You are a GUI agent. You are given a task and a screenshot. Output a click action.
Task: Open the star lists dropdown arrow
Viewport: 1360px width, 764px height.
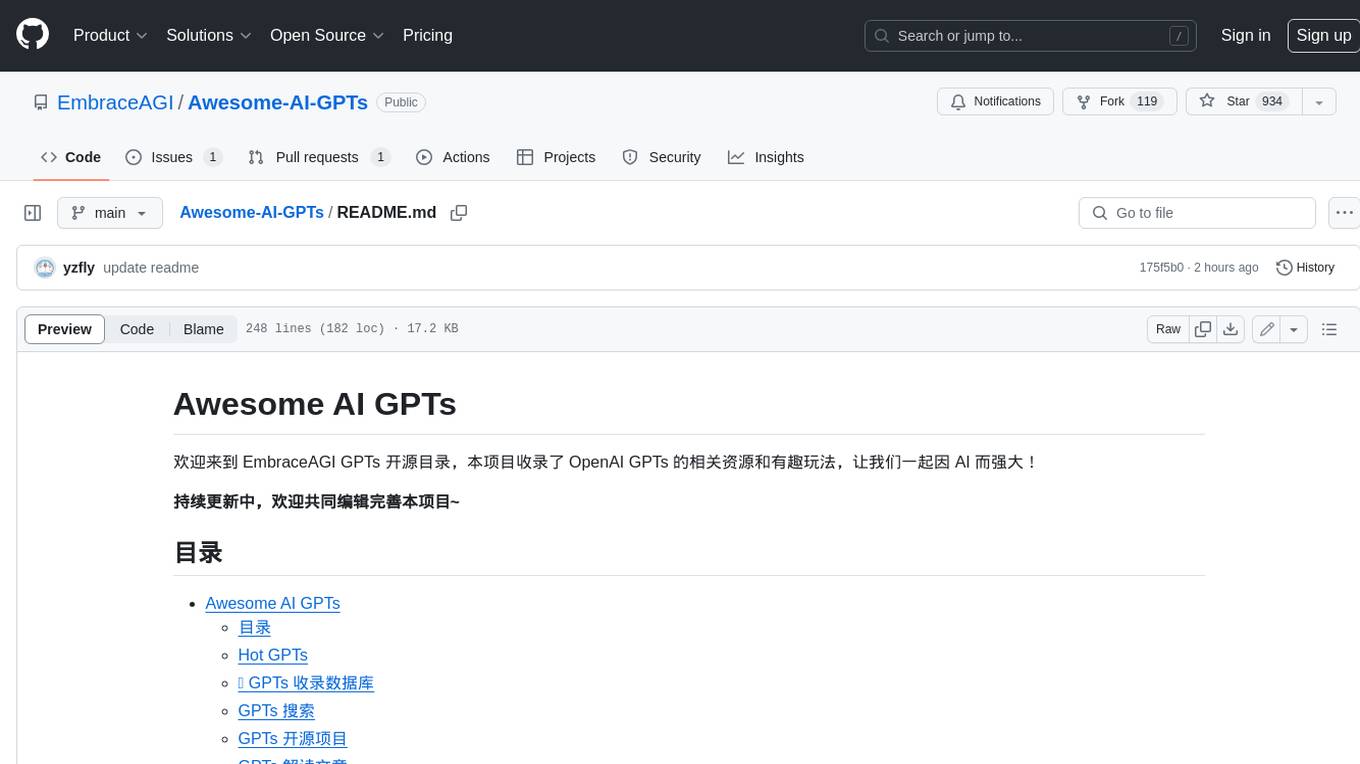[1318, 102]
